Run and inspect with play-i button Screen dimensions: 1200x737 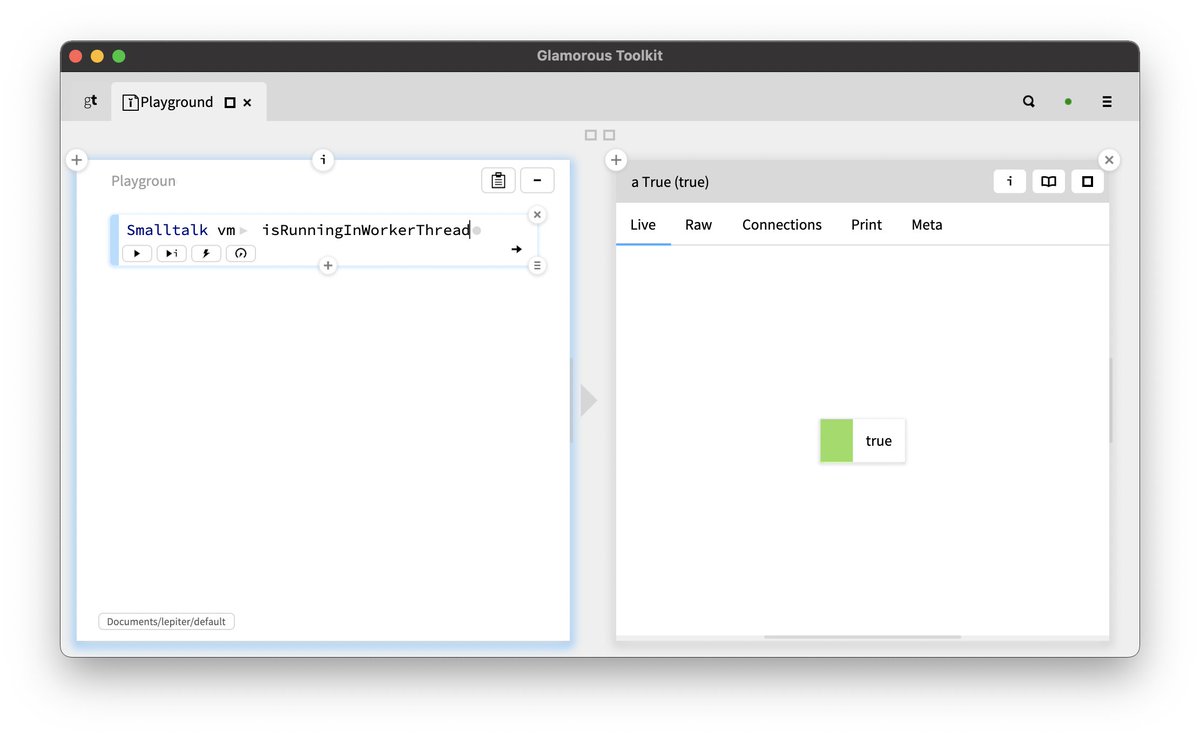[171, 254]
